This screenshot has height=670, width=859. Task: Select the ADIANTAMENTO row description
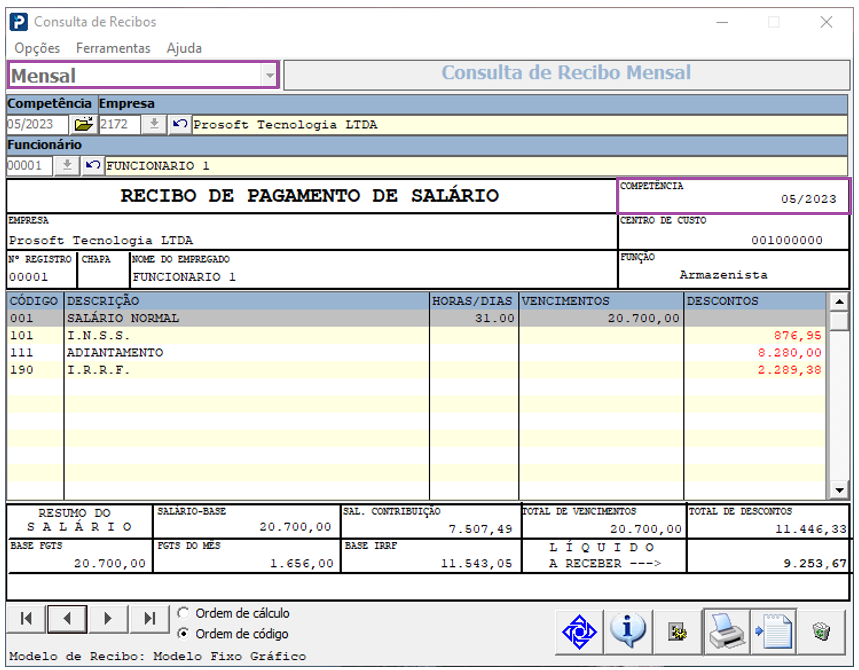point(115,353)
